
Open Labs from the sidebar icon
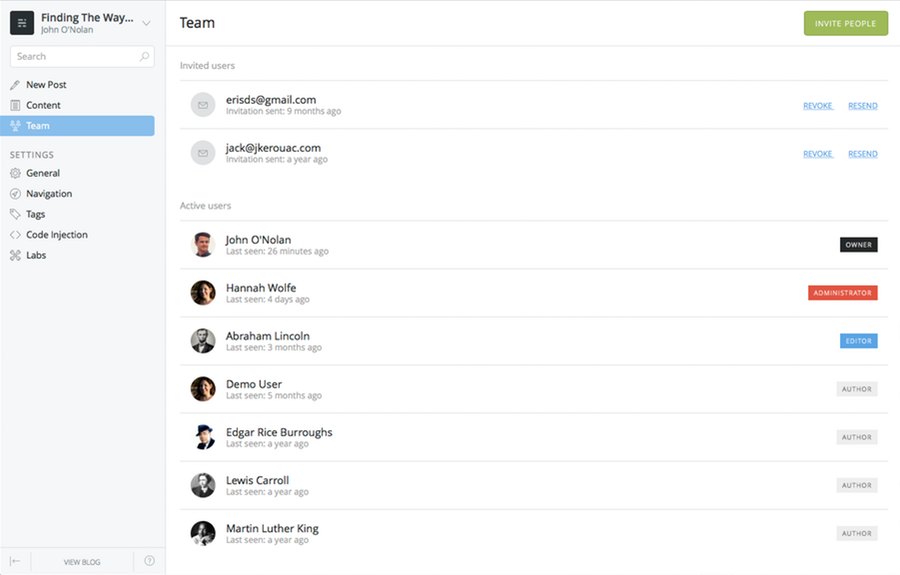pyautogui.click(x=15, y=255)
